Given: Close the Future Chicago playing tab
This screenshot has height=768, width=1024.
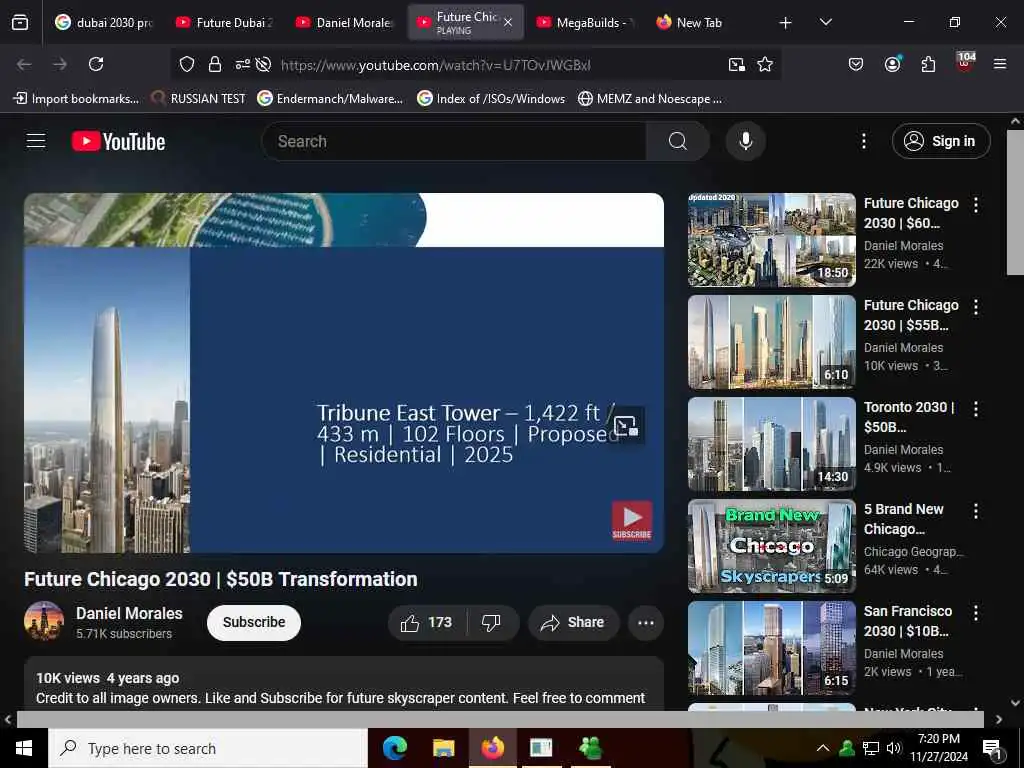Looking at the screenshot, I should (508, 22).
